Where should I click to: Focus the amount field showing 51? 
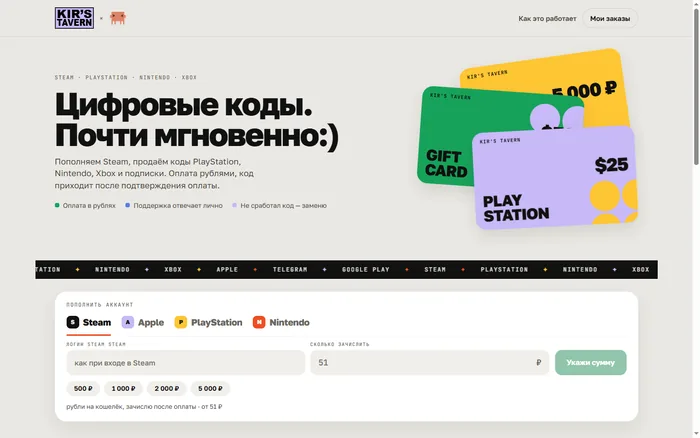[x=429, y=363]
